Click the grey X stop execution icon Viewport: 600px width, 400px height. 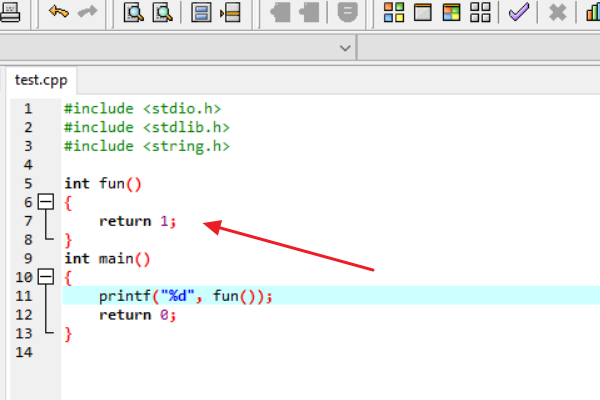[x=558, y=12]
